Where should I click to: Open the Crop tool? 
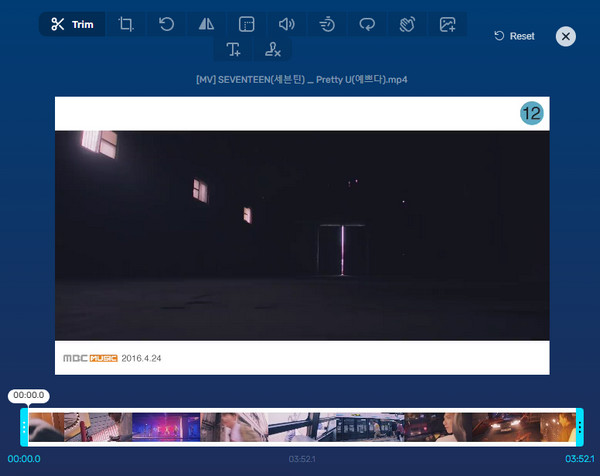pyautogui.click(x=126, y=24)
